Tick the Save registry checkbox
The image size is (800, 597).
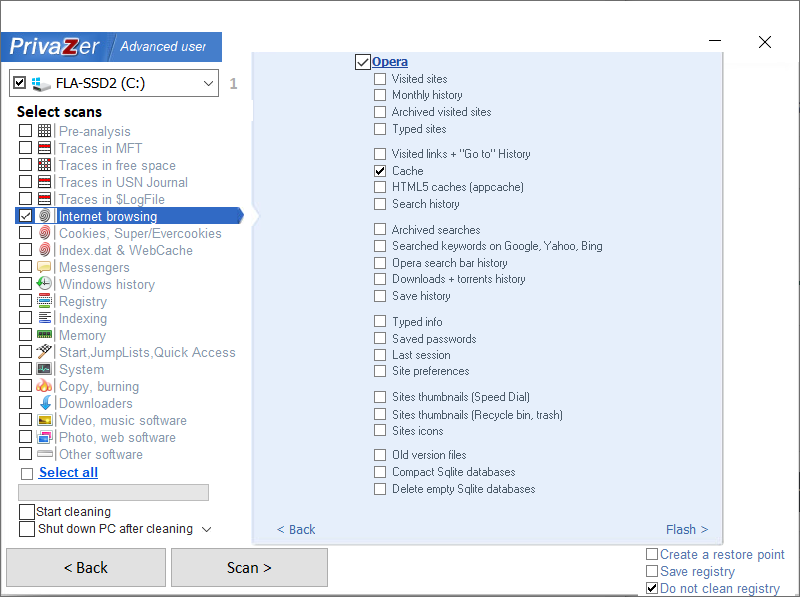click(652, 571)
